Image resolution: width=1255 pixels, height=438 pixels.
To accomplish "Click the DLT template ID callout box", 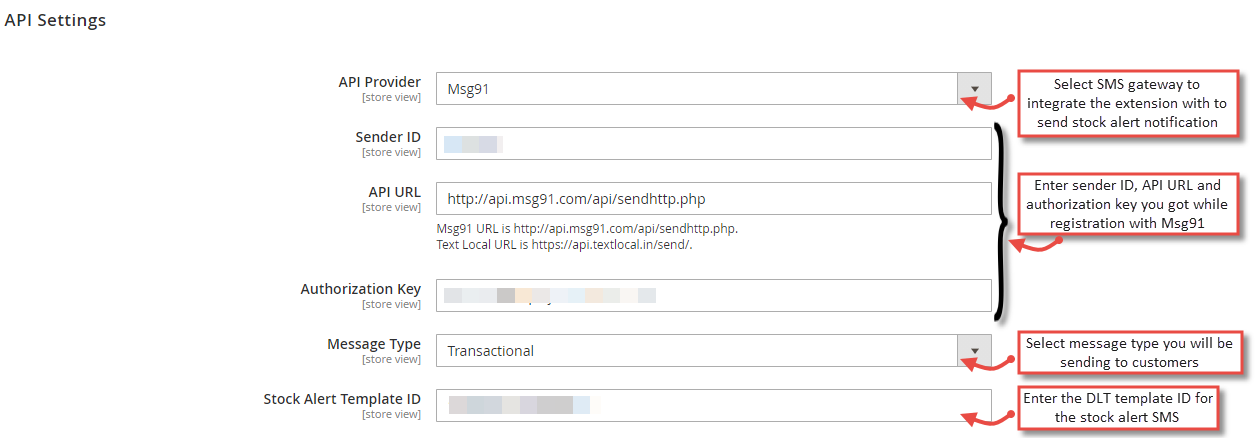I will pos(1118,408).
